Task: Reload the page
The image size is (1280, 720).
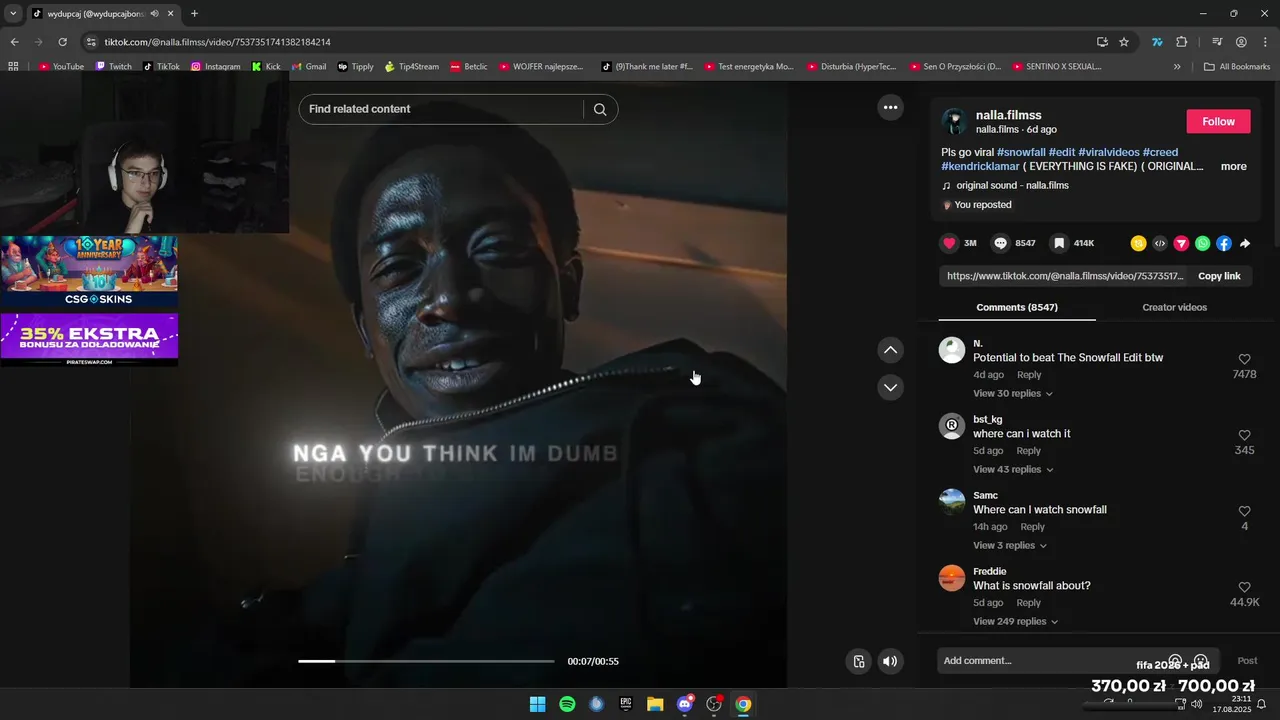Action: tap(62, 42)
